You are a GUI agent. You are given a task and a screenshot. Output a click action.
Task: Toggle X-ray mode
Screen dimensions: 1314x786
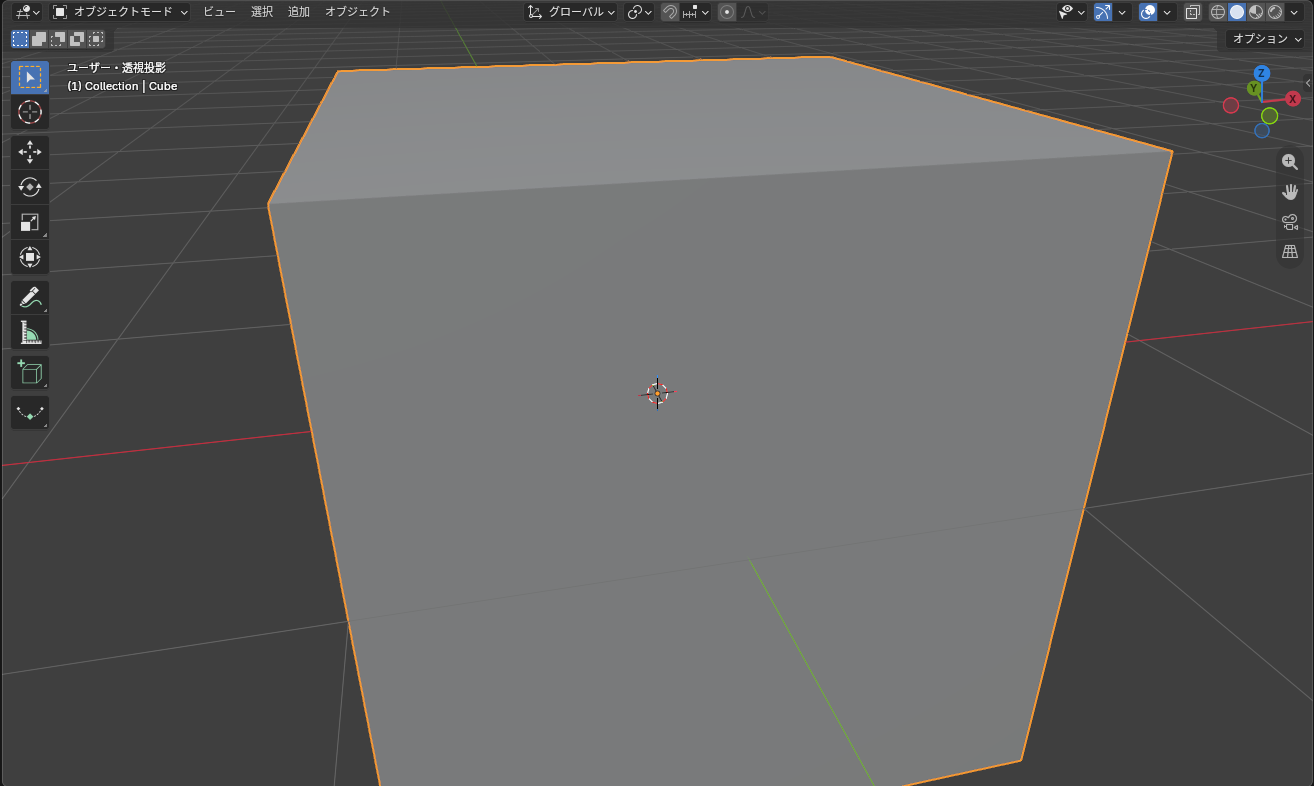click(1192, 12)
